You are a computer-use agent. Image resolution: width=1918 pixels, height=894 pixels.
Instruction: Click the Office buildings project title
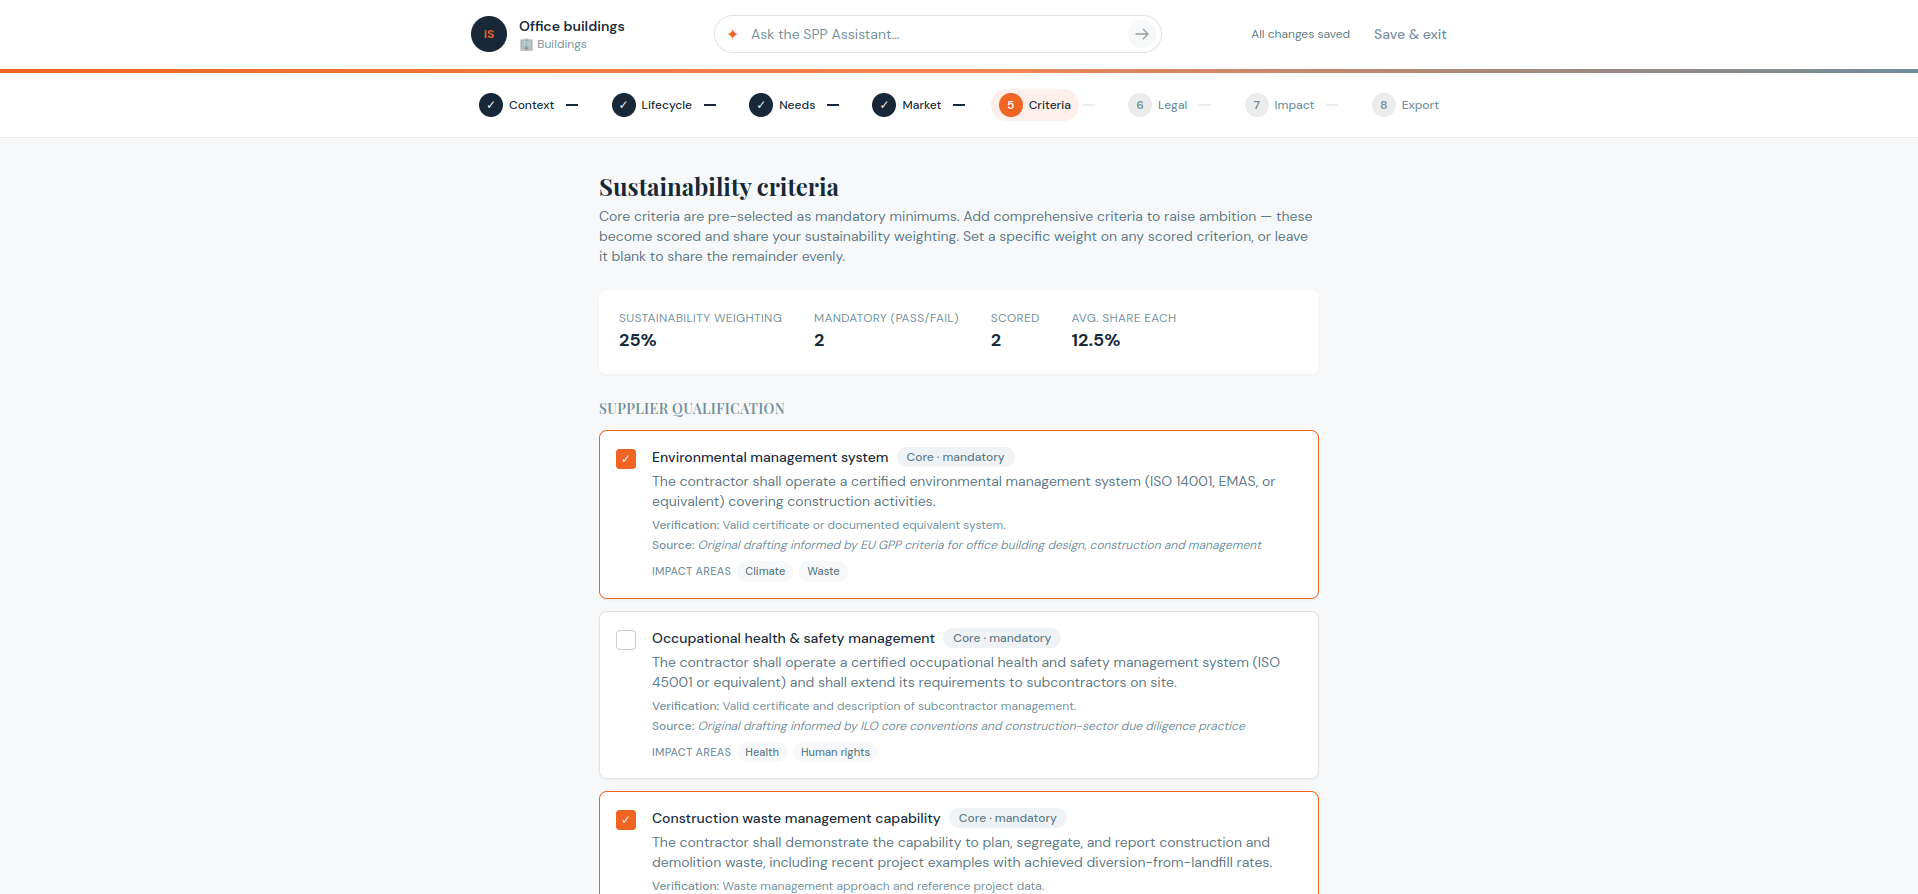click(x=572, y=26)
